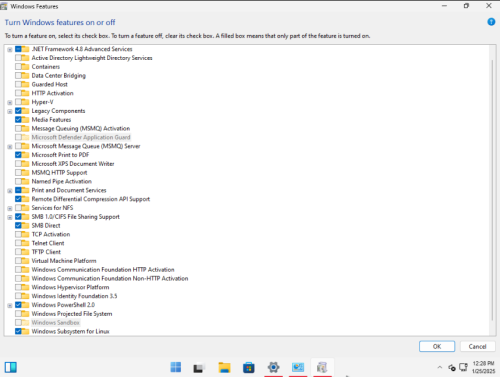Open the help icon in Windows Features

[x=491, y=22]
